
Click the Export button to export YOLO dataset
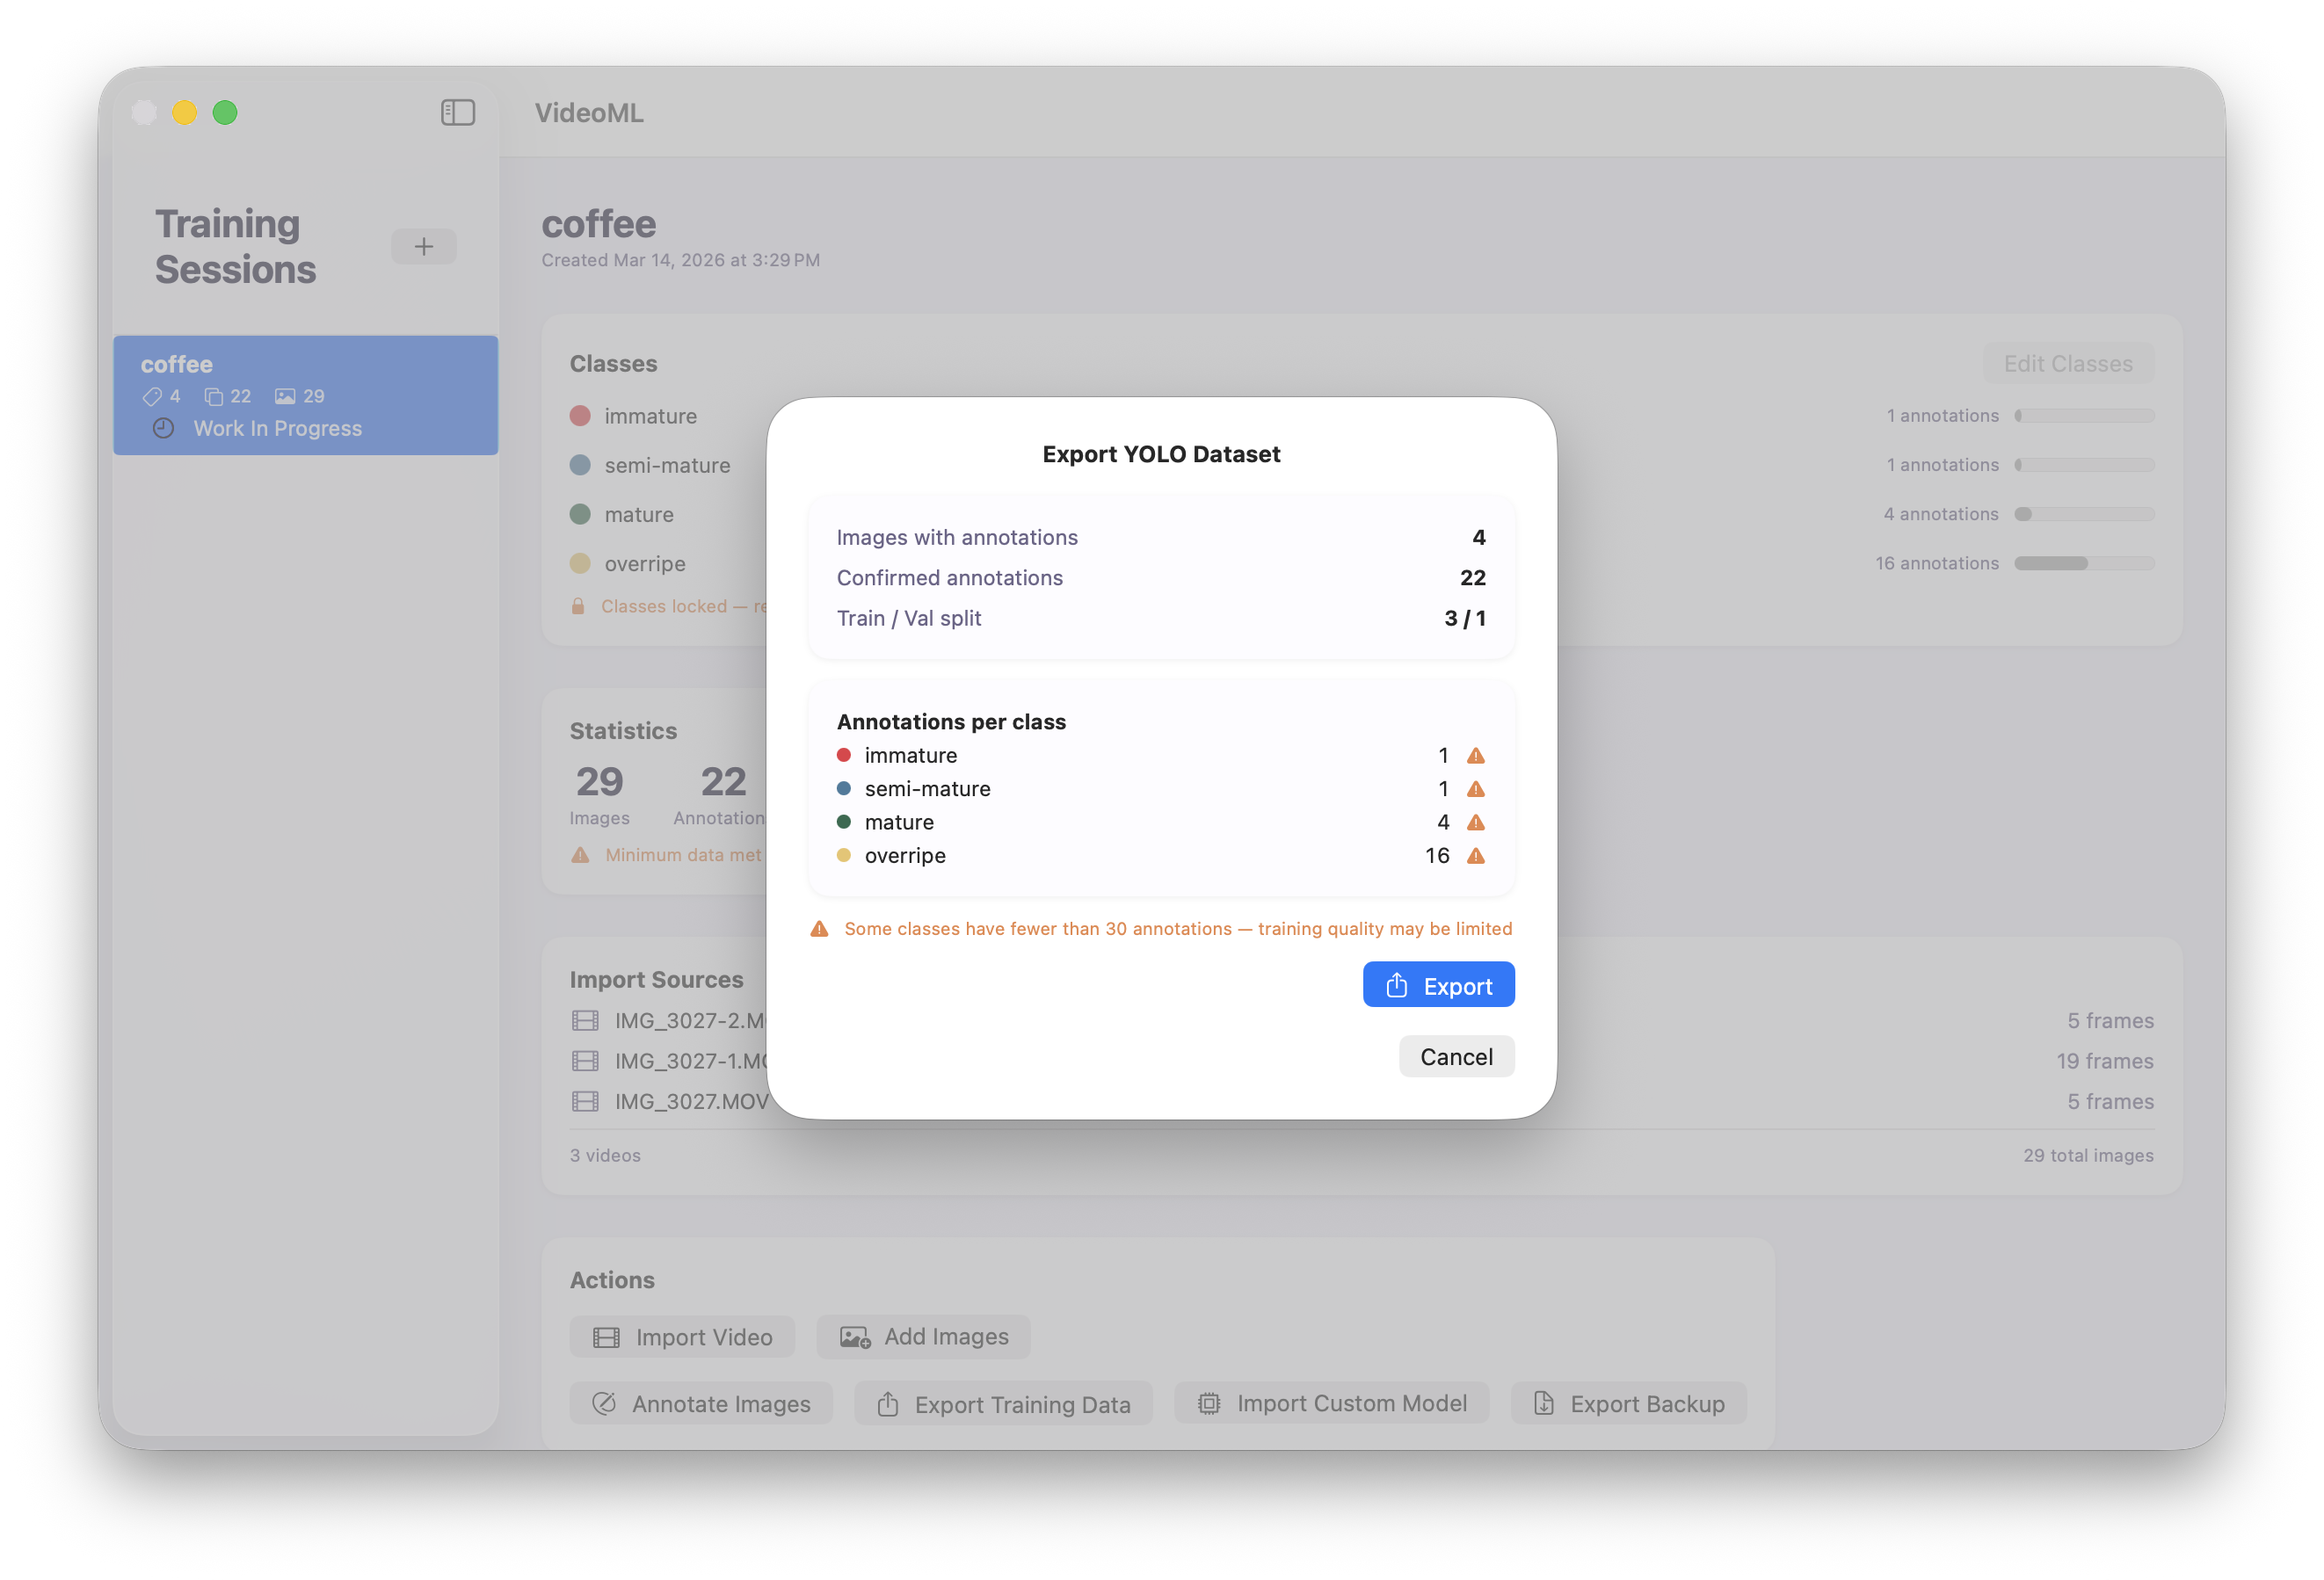(1439, 984)
